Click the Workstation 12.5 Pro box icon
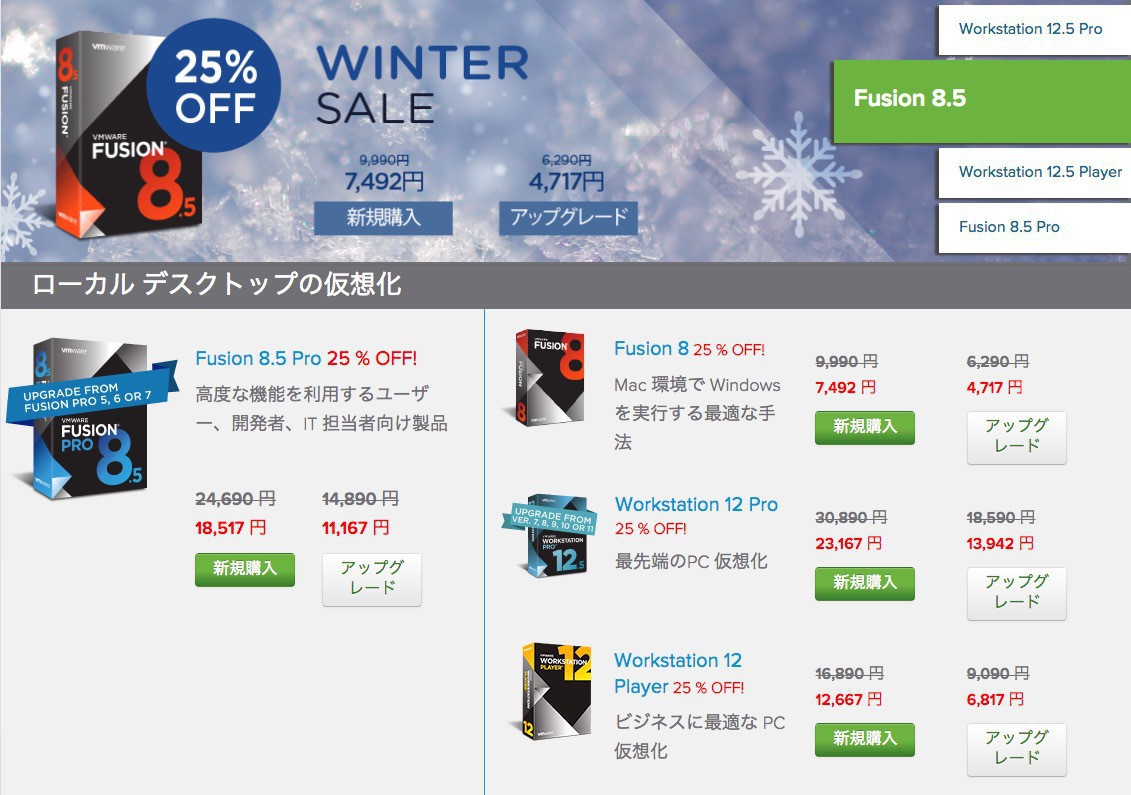The height and width of the screenshot is (795, 1131). [550, 536]
